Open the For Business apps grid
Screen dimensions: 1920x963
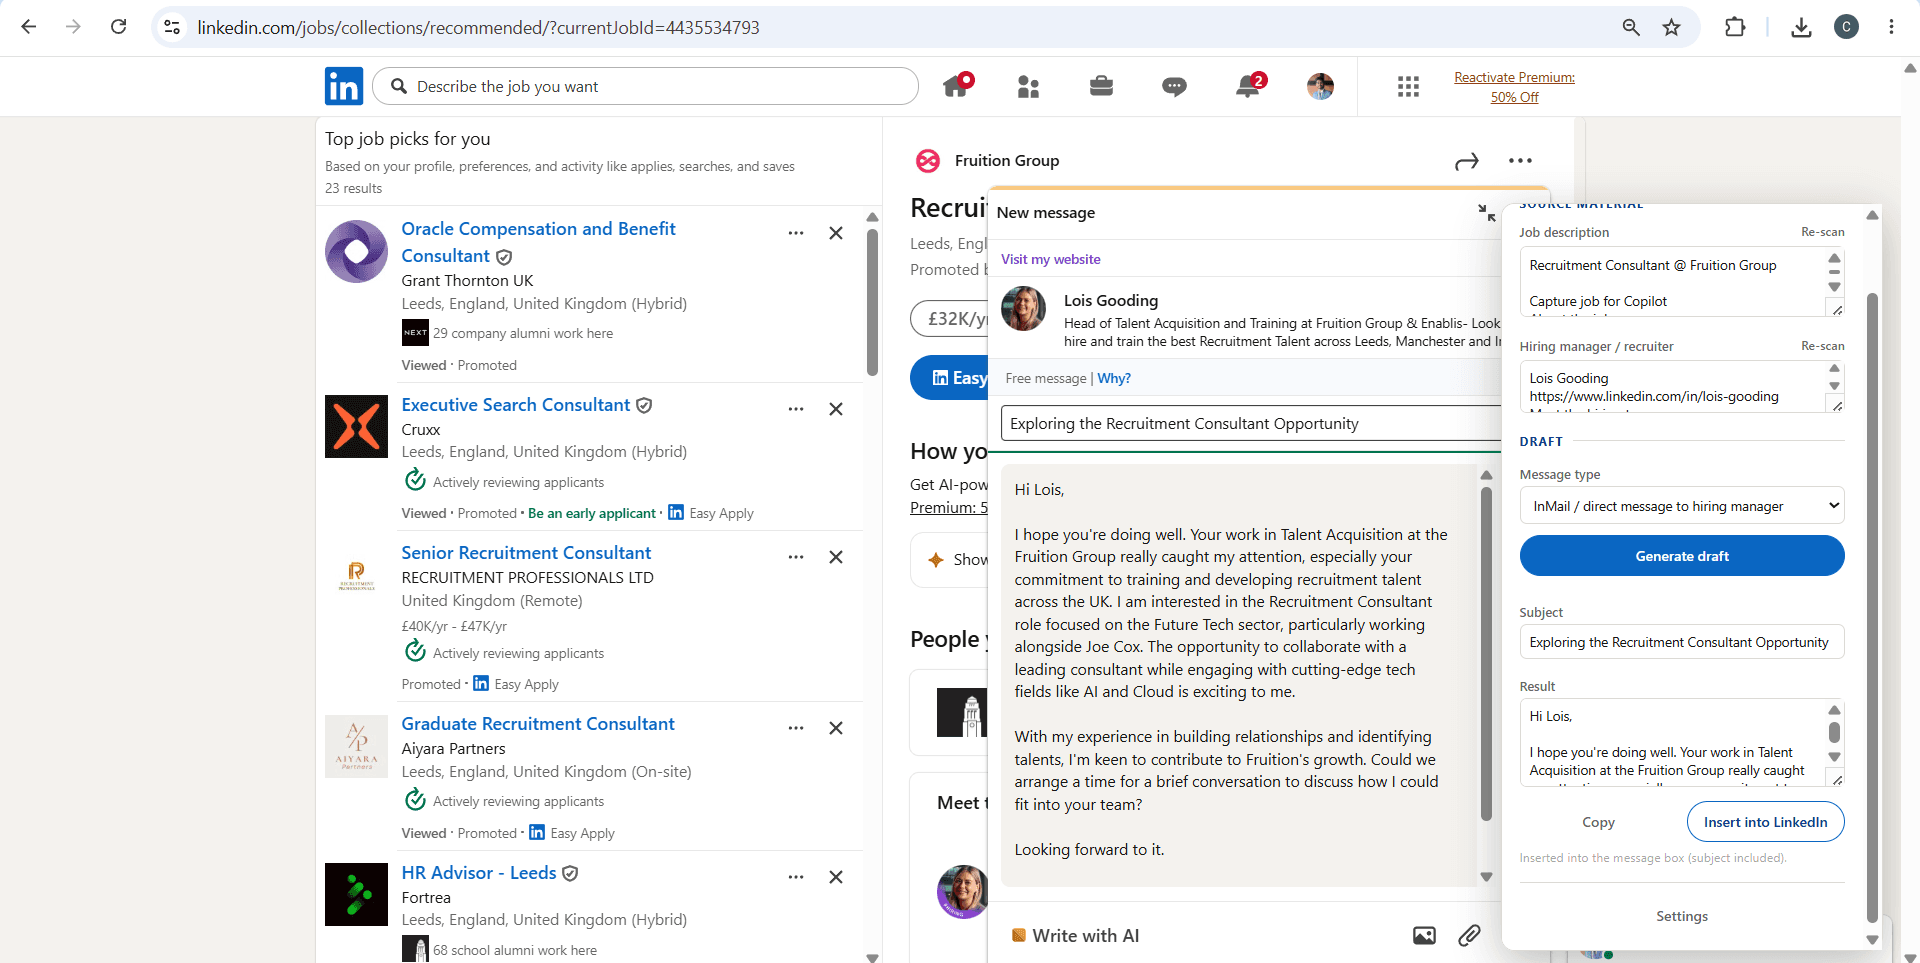pos(1408,87)
